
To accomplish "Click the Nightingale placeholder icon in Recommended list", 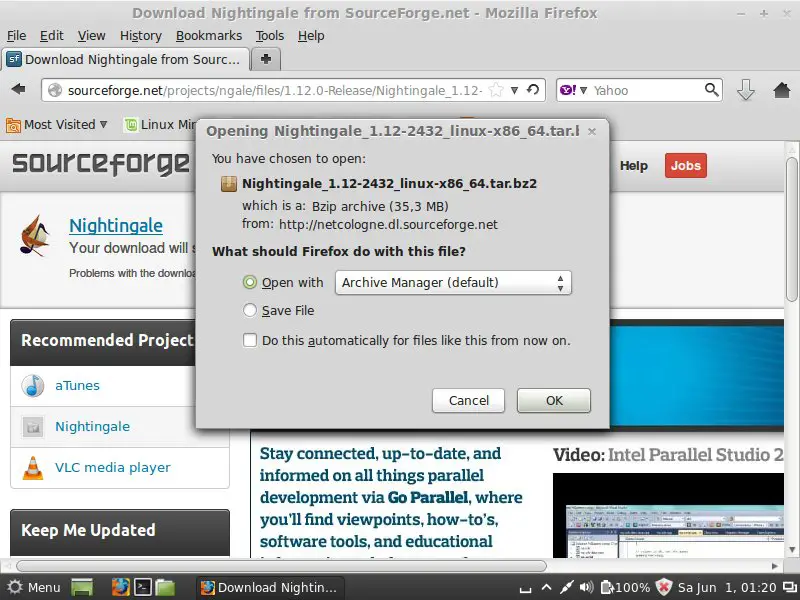I will (33, 427).
